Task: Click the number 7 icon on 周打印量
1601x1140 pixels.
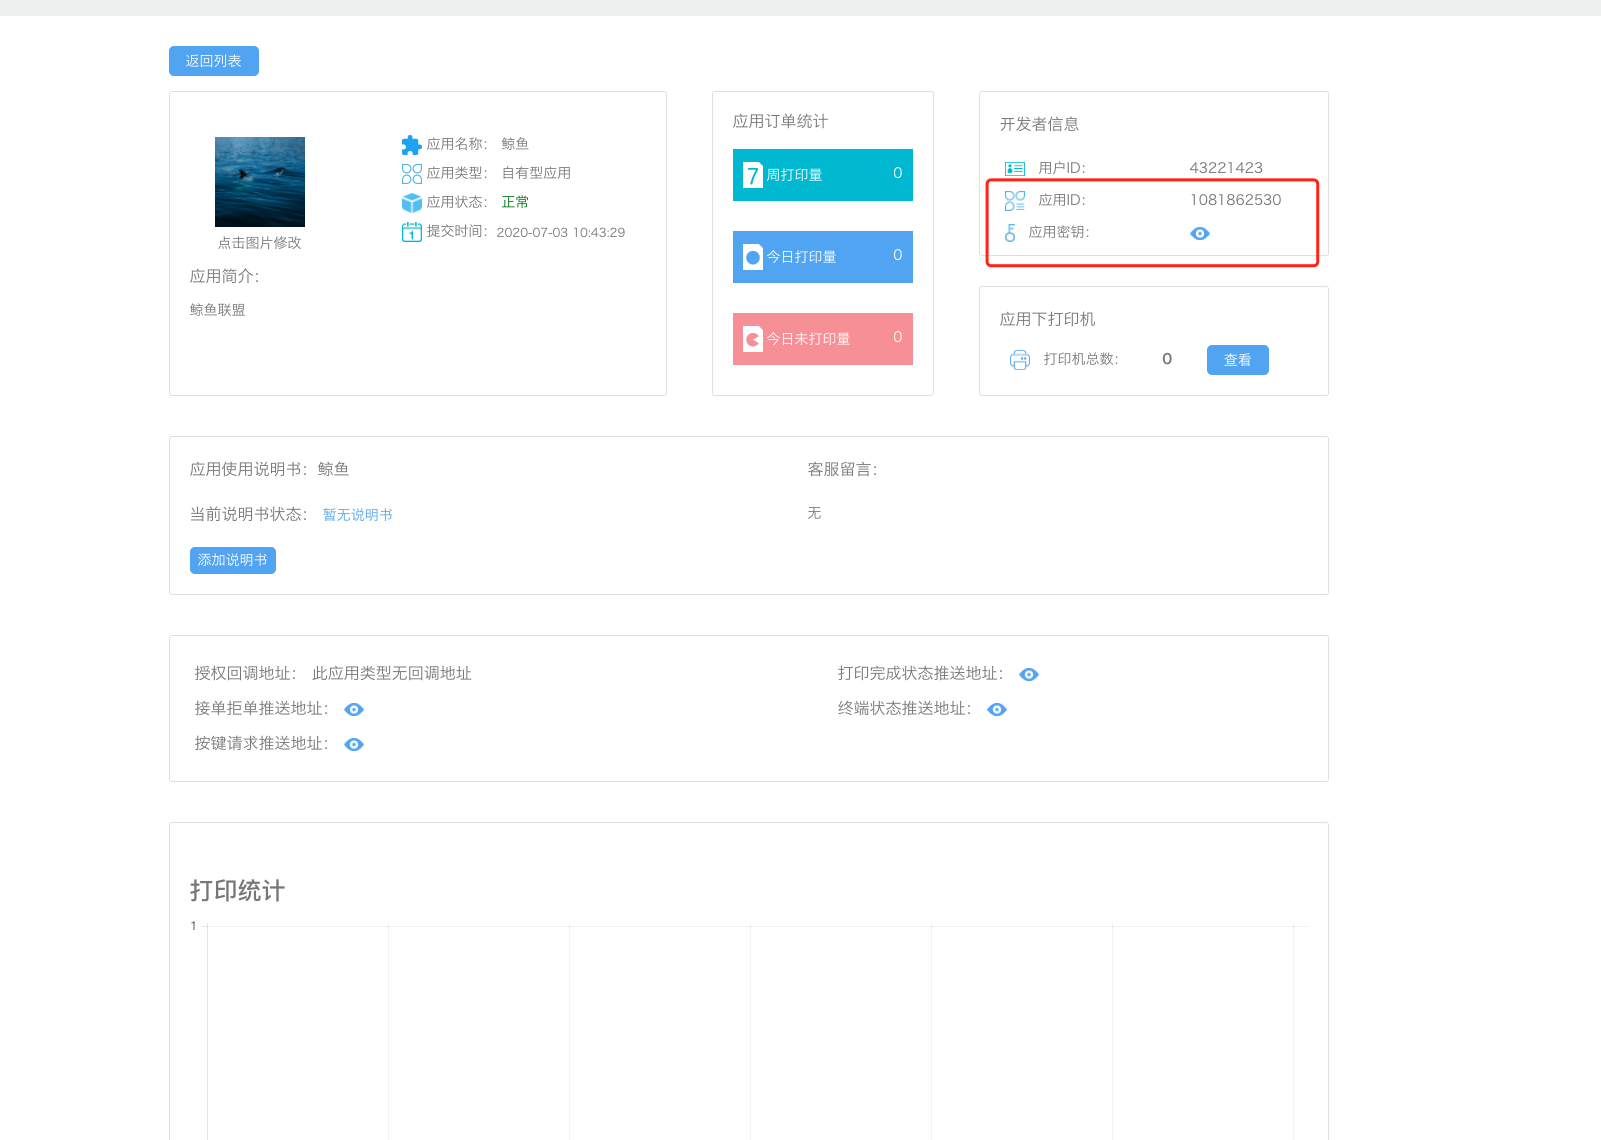Action: [752, 175]
